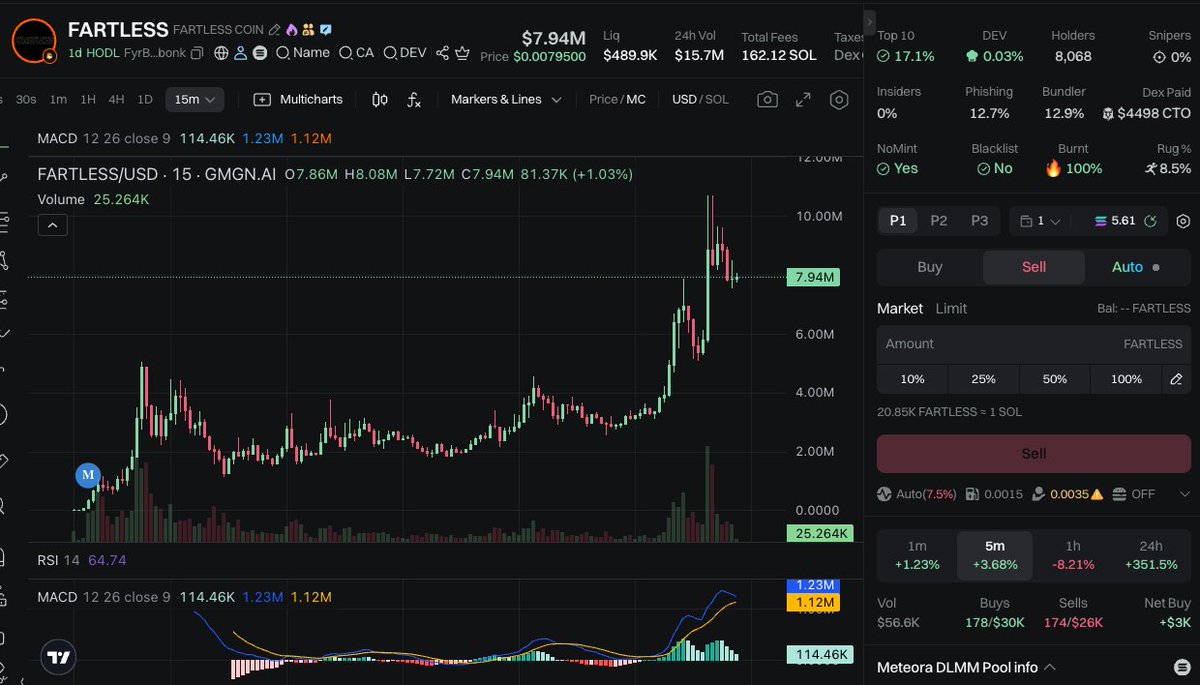Click the blue M marker on chart
The width and height of the screenshot is (1200, 685).
88,474
